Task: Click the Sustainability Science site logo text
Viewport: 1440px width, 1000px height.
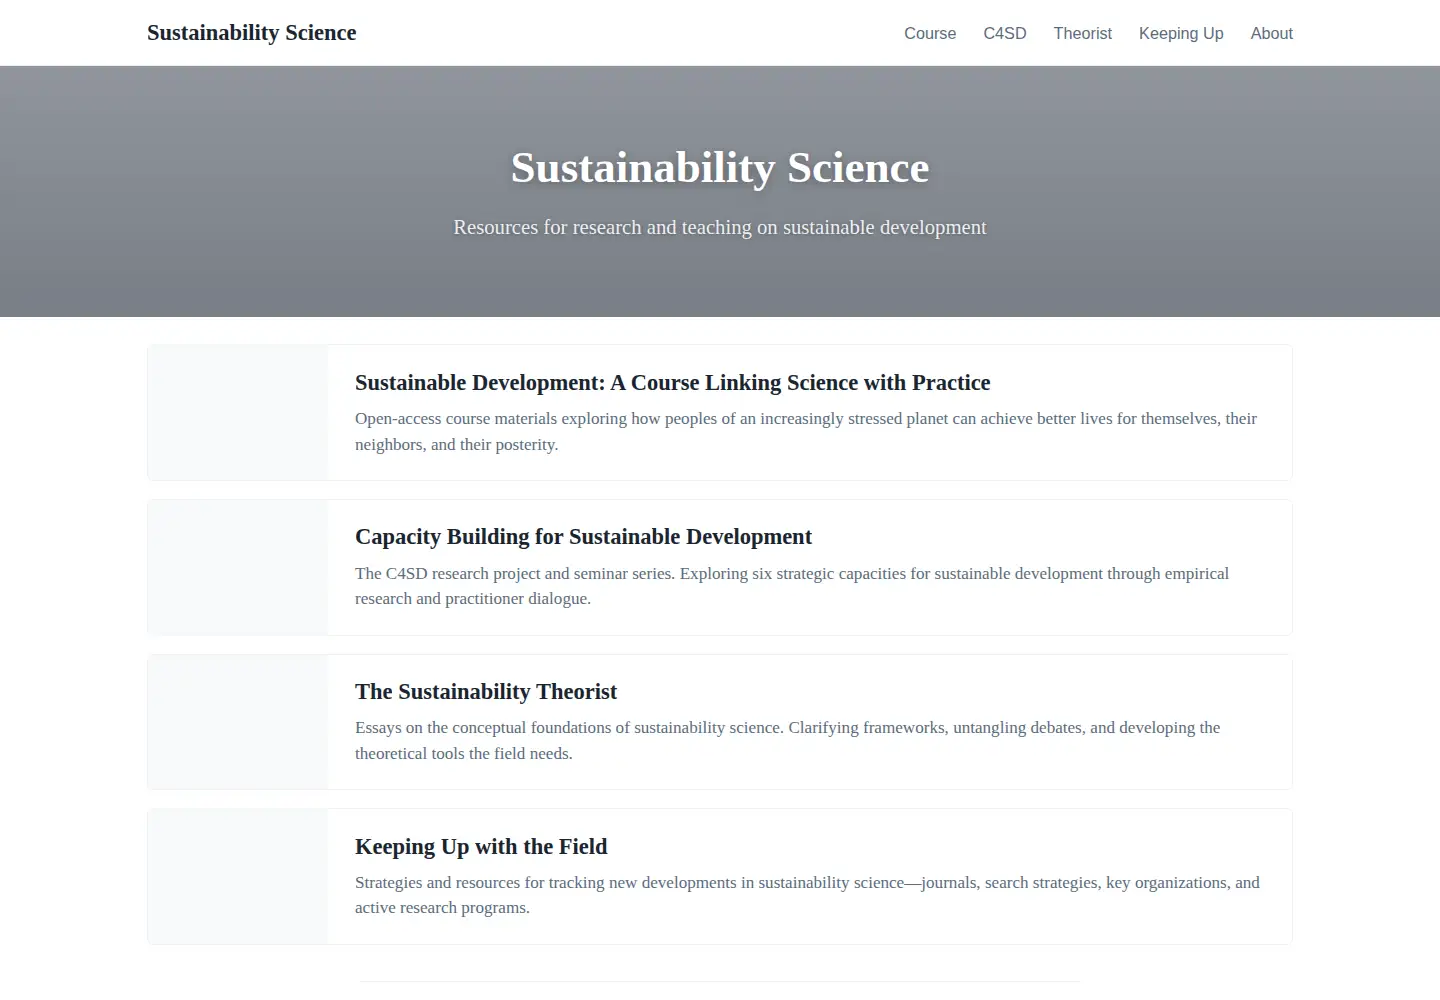Action: point(251,33)
